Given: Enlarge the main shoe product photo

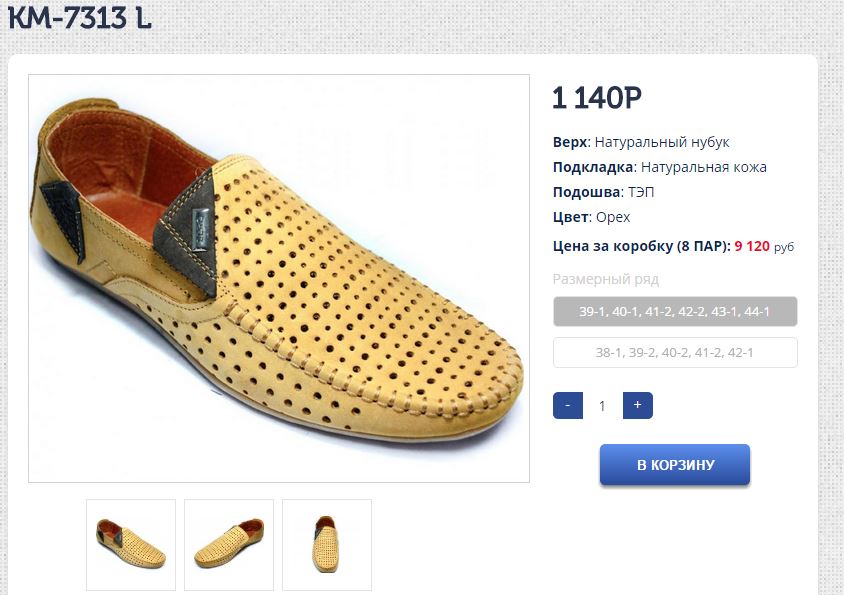Looking at the screenshot, I should (x=279, y=279).
